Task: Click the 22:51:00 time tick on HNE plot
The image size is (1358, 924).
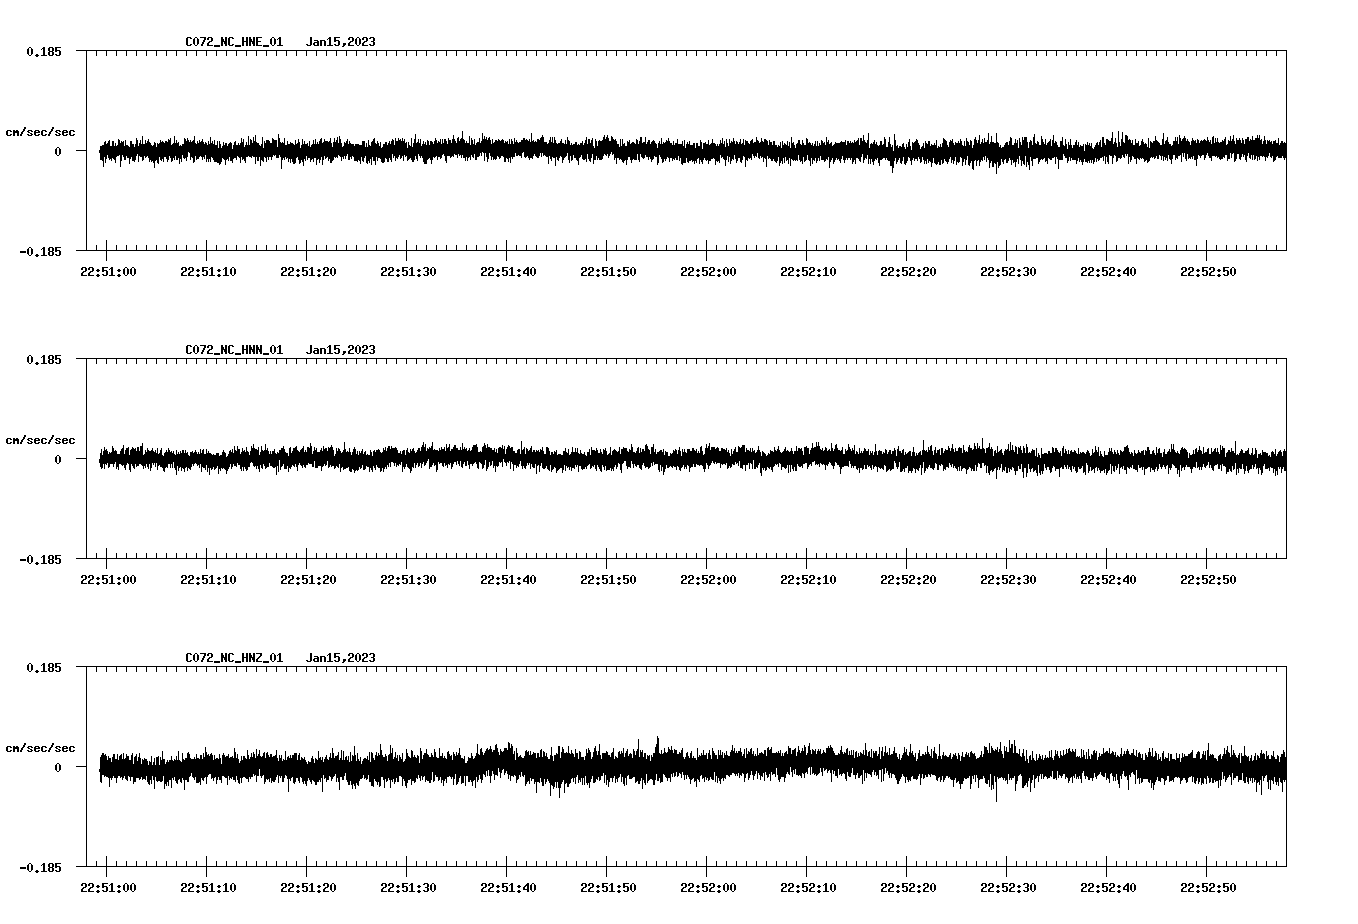Action: tap(107, 269)
